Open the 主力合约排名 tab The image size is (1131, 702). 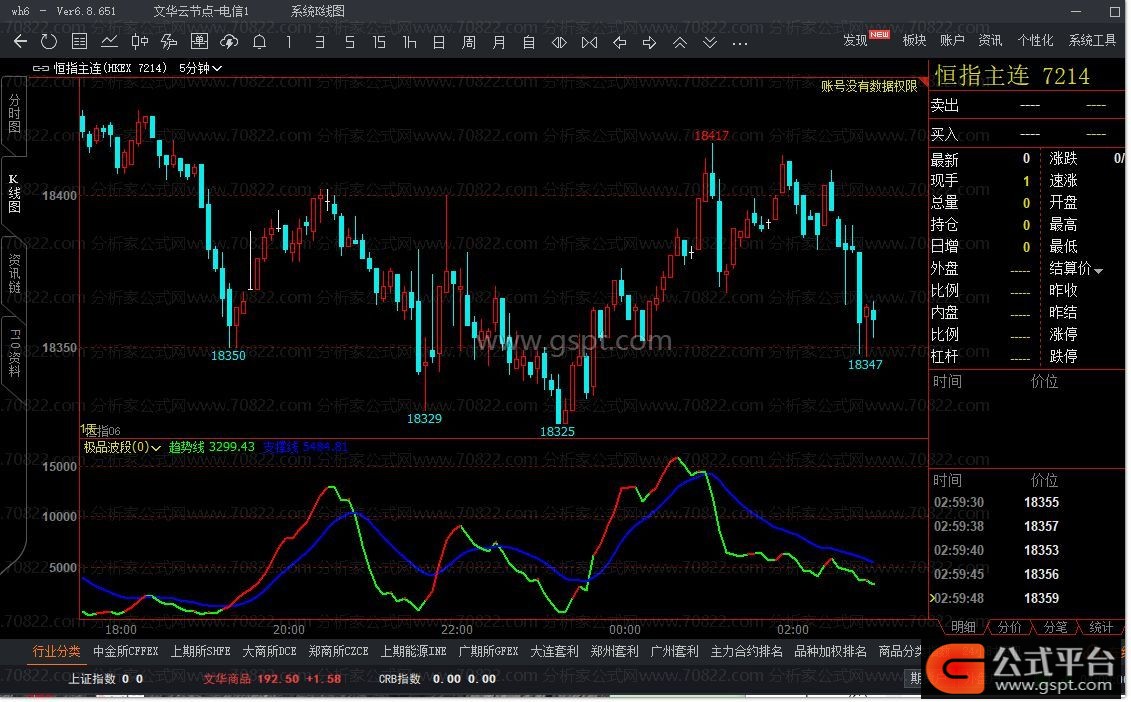(747, 651)
